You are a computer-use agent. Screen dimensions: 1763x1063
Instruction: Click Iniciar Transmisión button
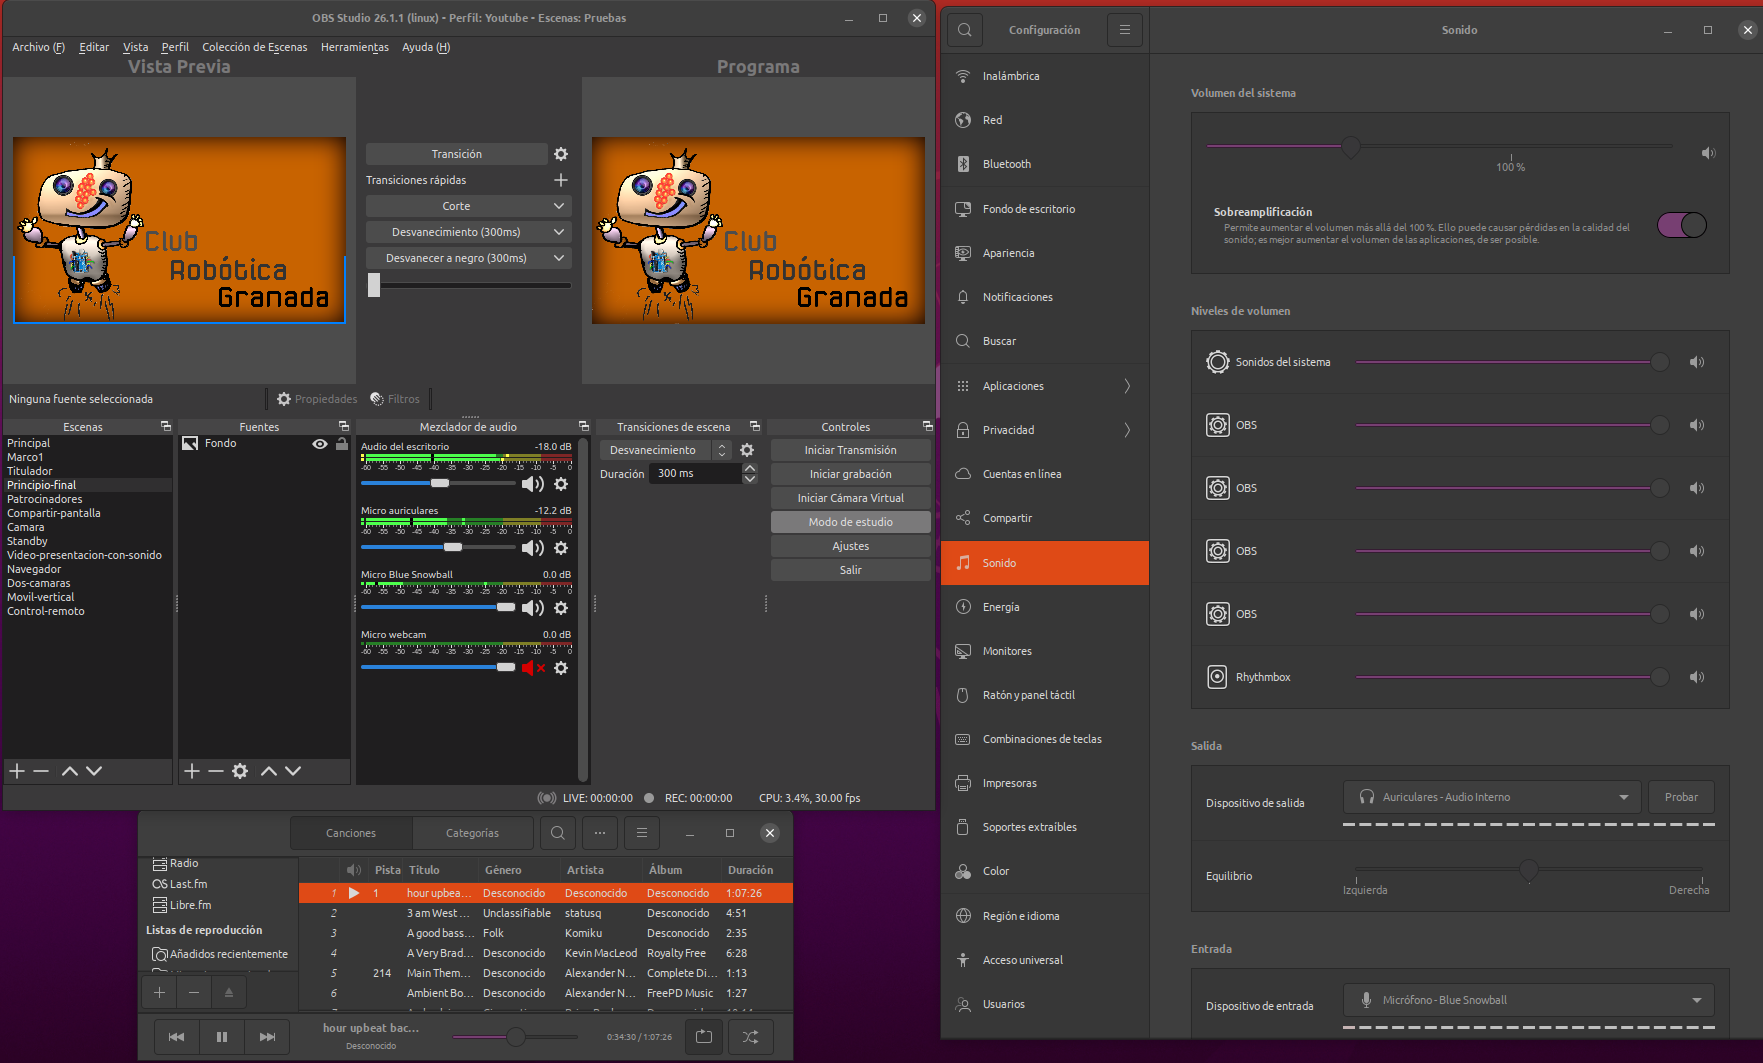[851, 450]
